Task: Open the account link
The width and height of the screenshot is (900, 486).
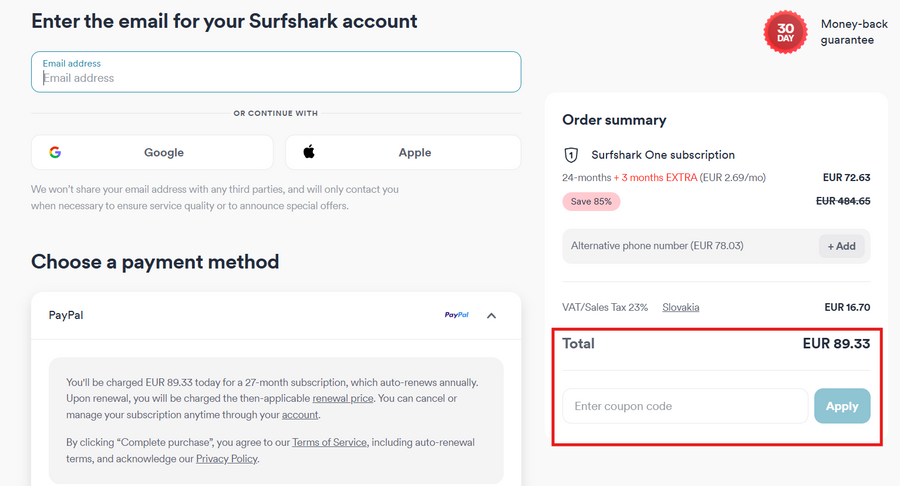Action: (x=299, y=414)
